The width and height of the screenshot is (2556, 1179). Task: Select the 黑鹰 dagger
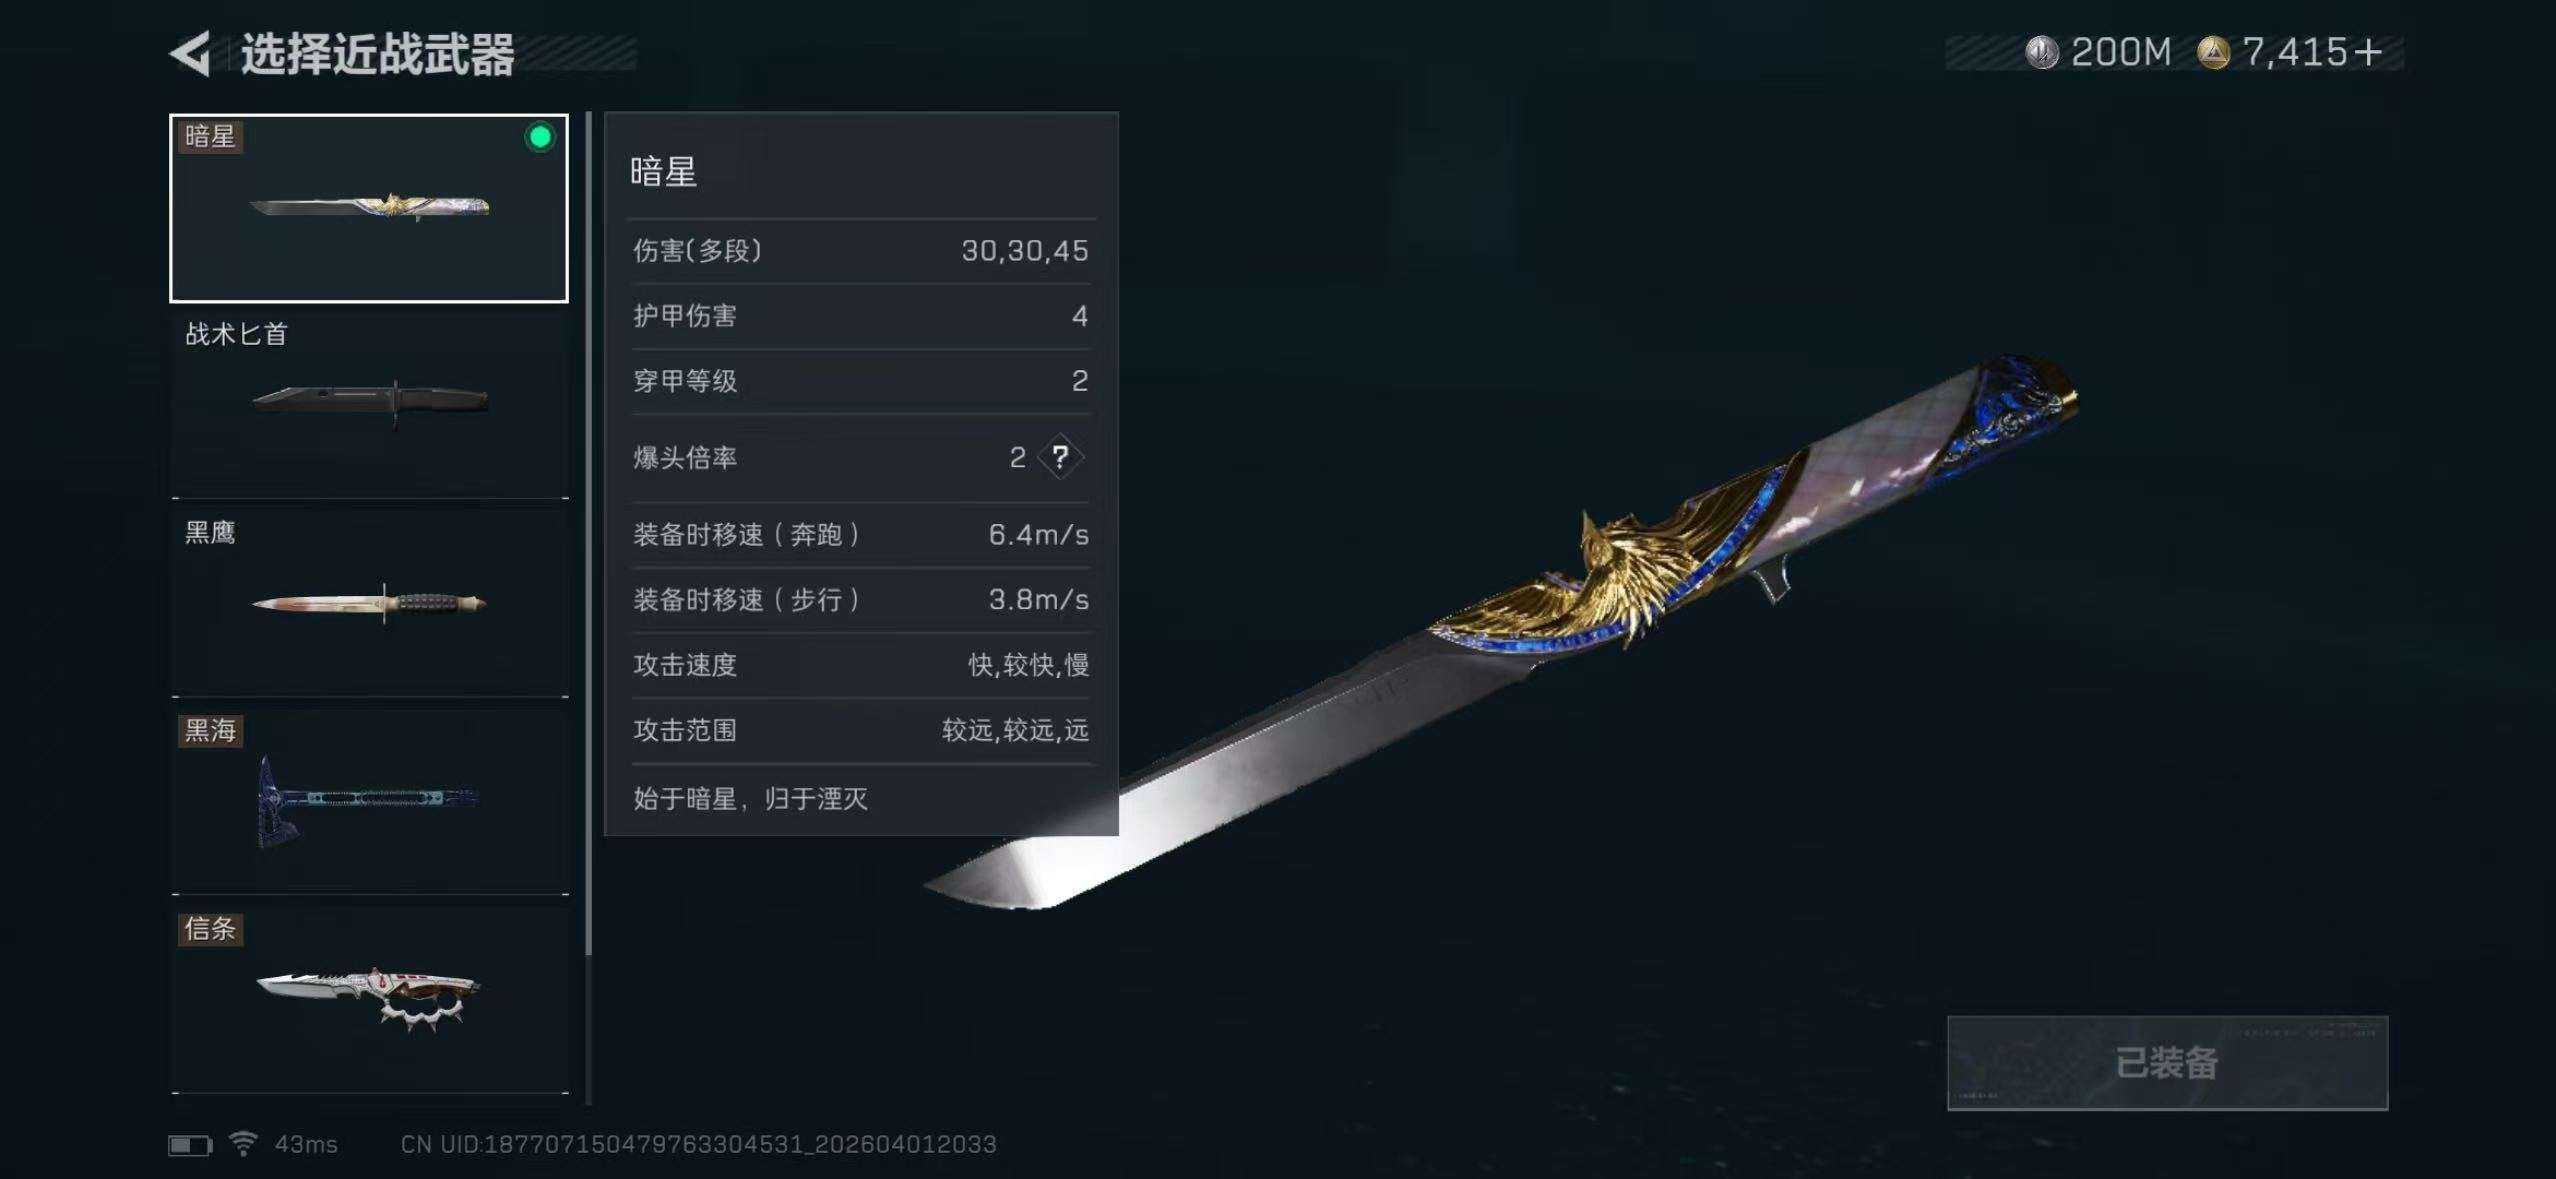[x=370, y=604]
